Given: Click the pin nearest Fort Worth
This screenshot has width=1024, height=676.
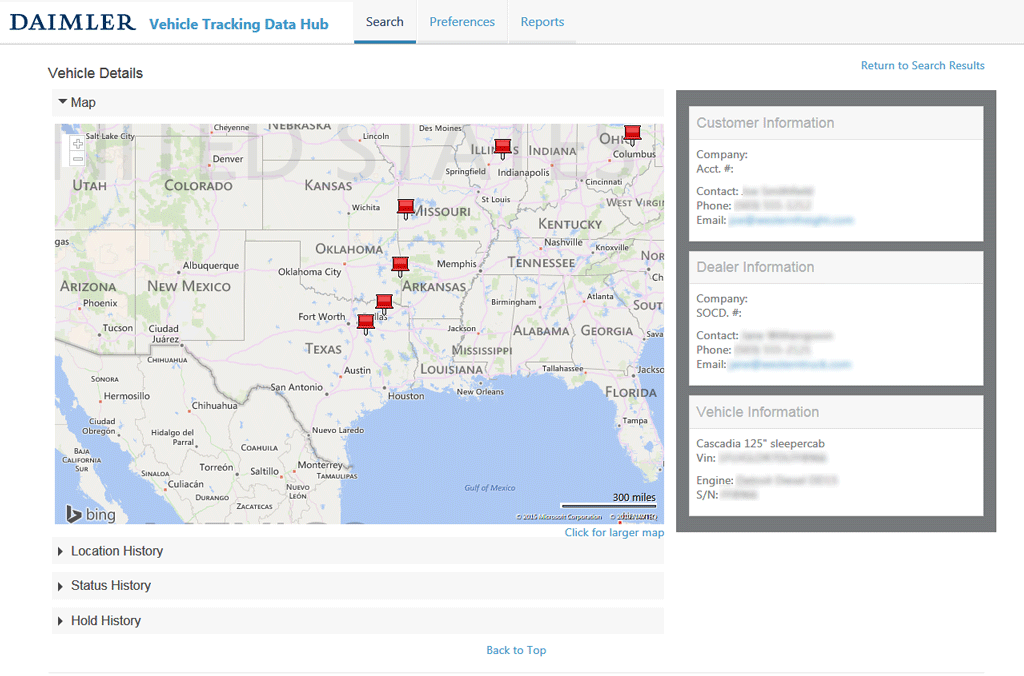Looking at the screenshot, I should [x=366, y=321].
